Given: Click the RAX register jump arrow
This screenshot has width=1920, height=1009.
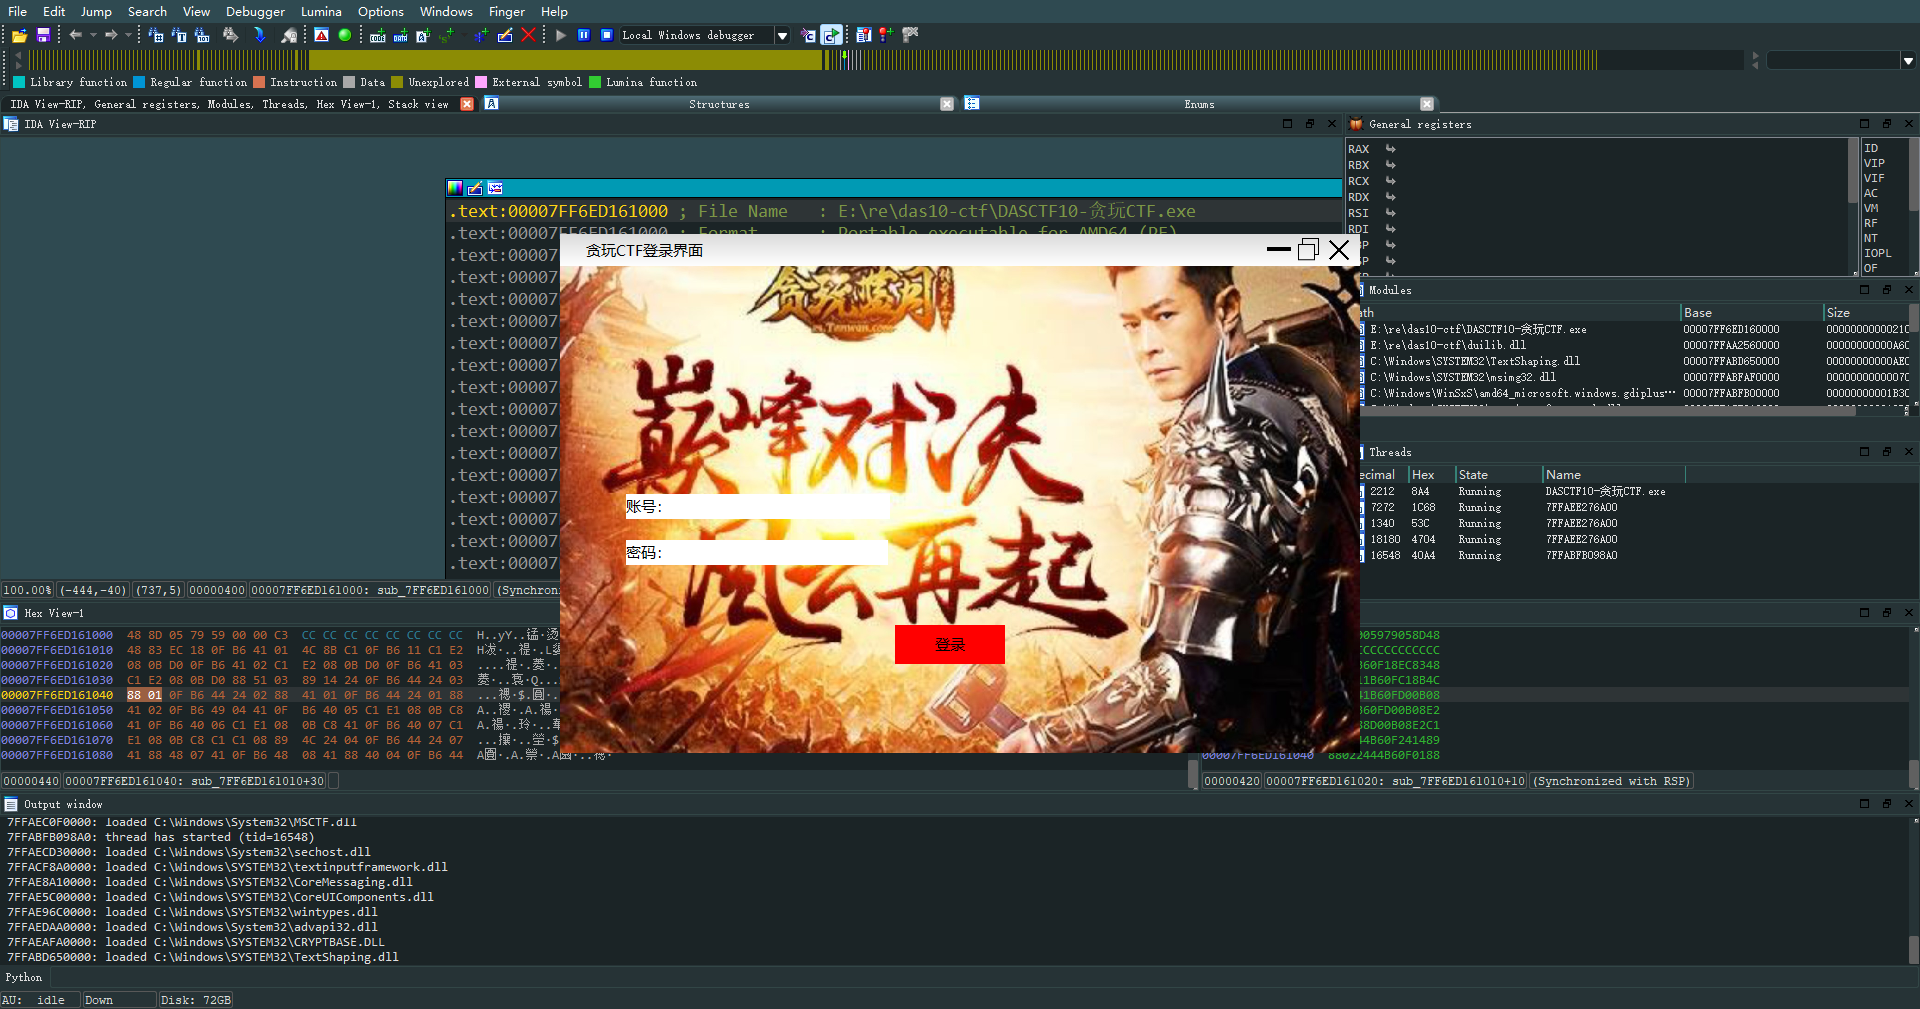Looking at the screenshot, I should point(1391,149).
